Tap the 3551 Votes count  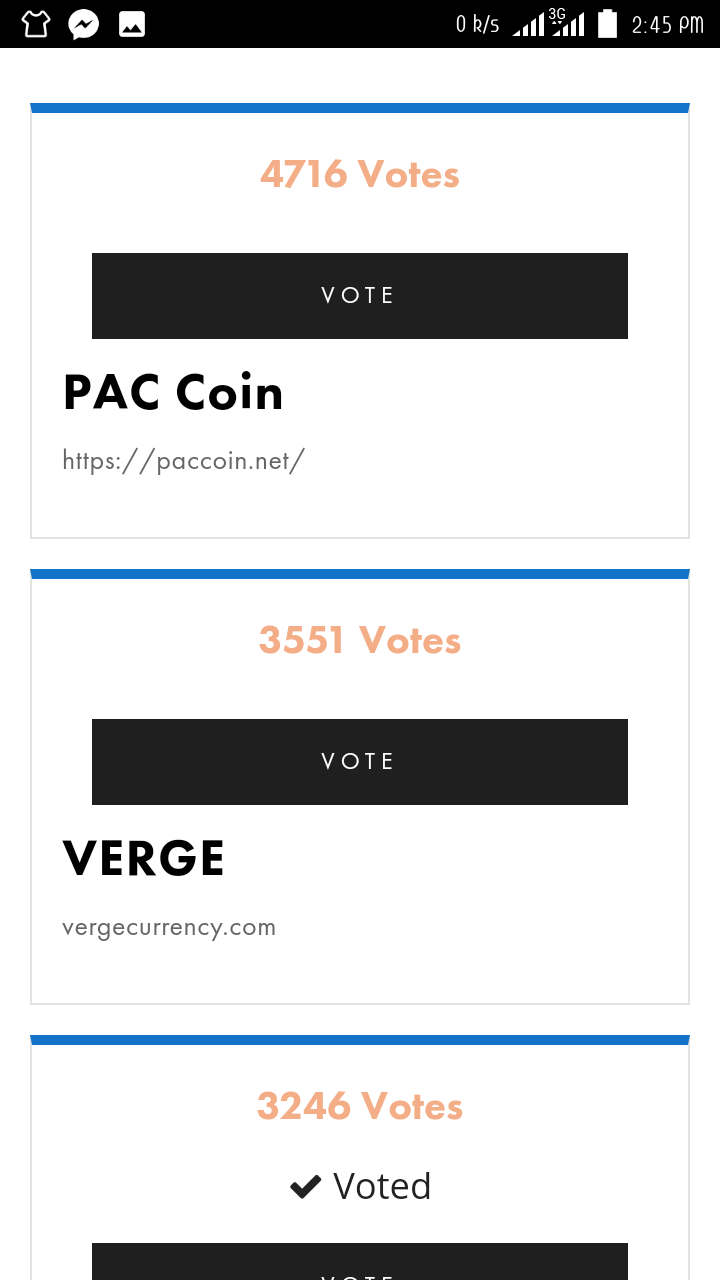pos(360,641)
